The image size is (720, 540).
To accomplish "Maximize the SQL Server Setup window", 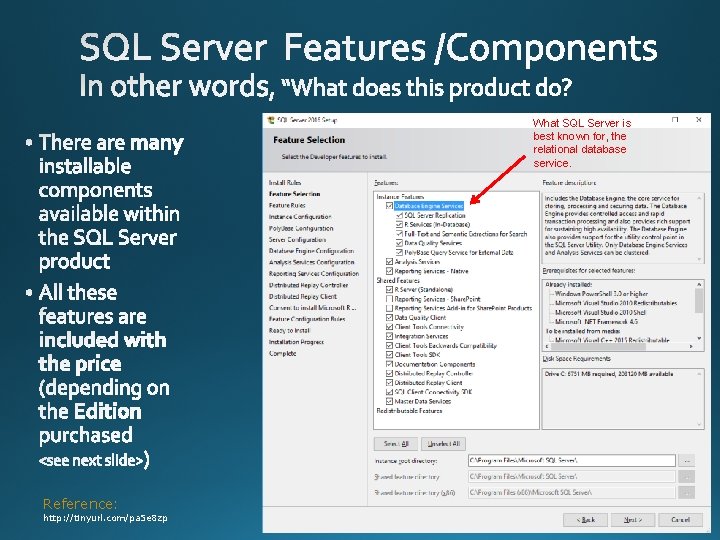I will click(675, 120).
